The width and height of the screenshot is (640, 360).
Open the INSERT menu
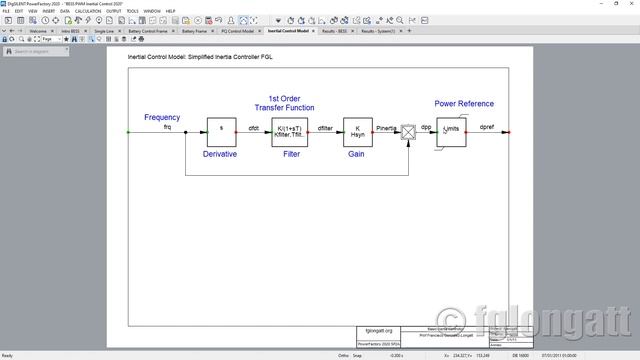49,11
